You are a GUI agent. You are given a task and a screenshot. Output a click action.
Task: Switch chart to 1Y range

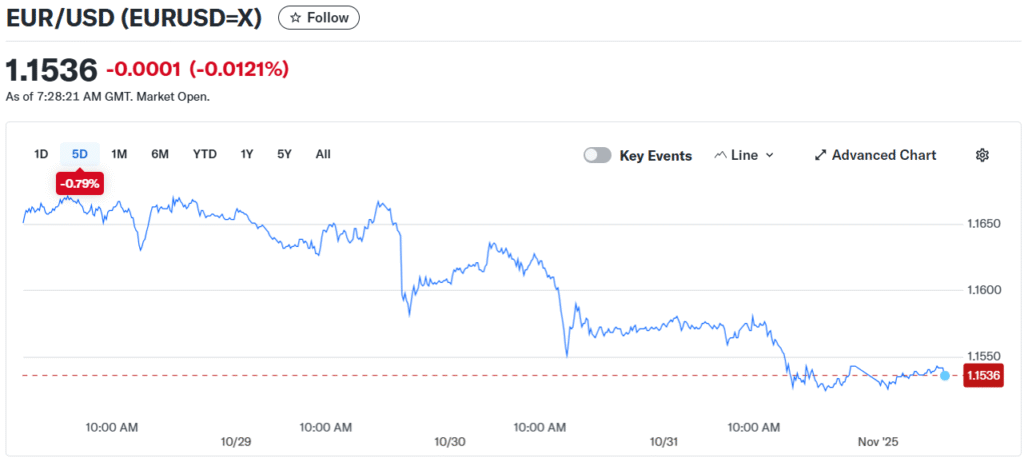click(x=247, y=154)
